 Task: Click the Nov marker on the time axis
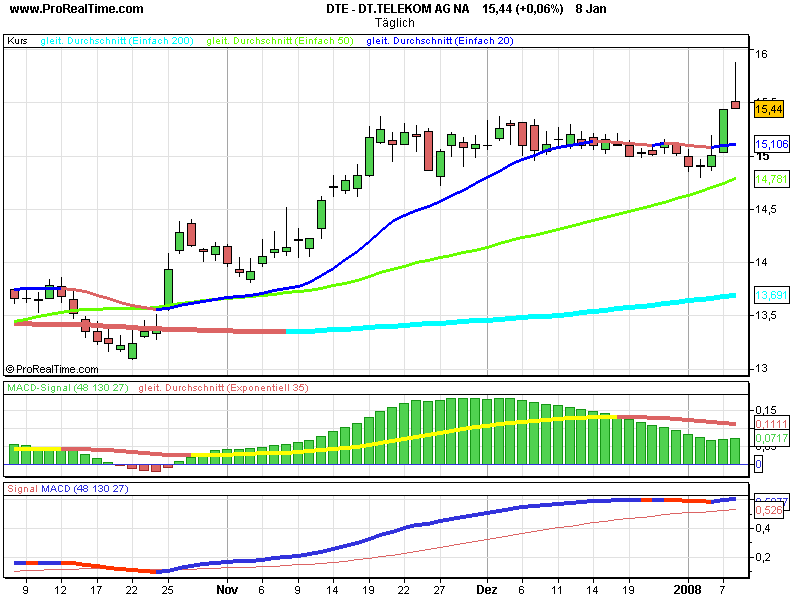pos(227,592)
